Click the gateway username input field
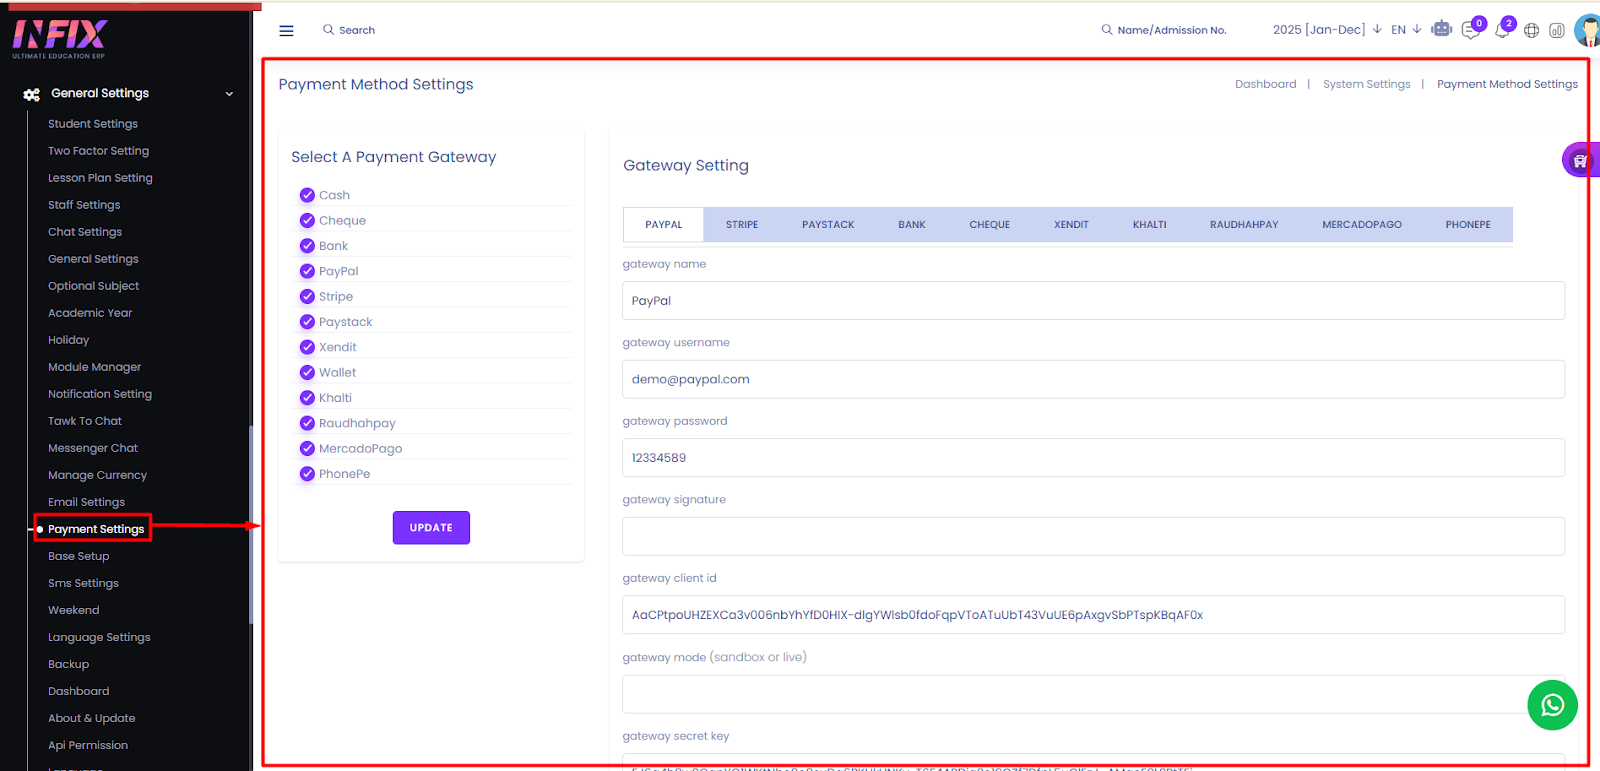Viewport: 1600px width, 771px height. coord(1093,379)
